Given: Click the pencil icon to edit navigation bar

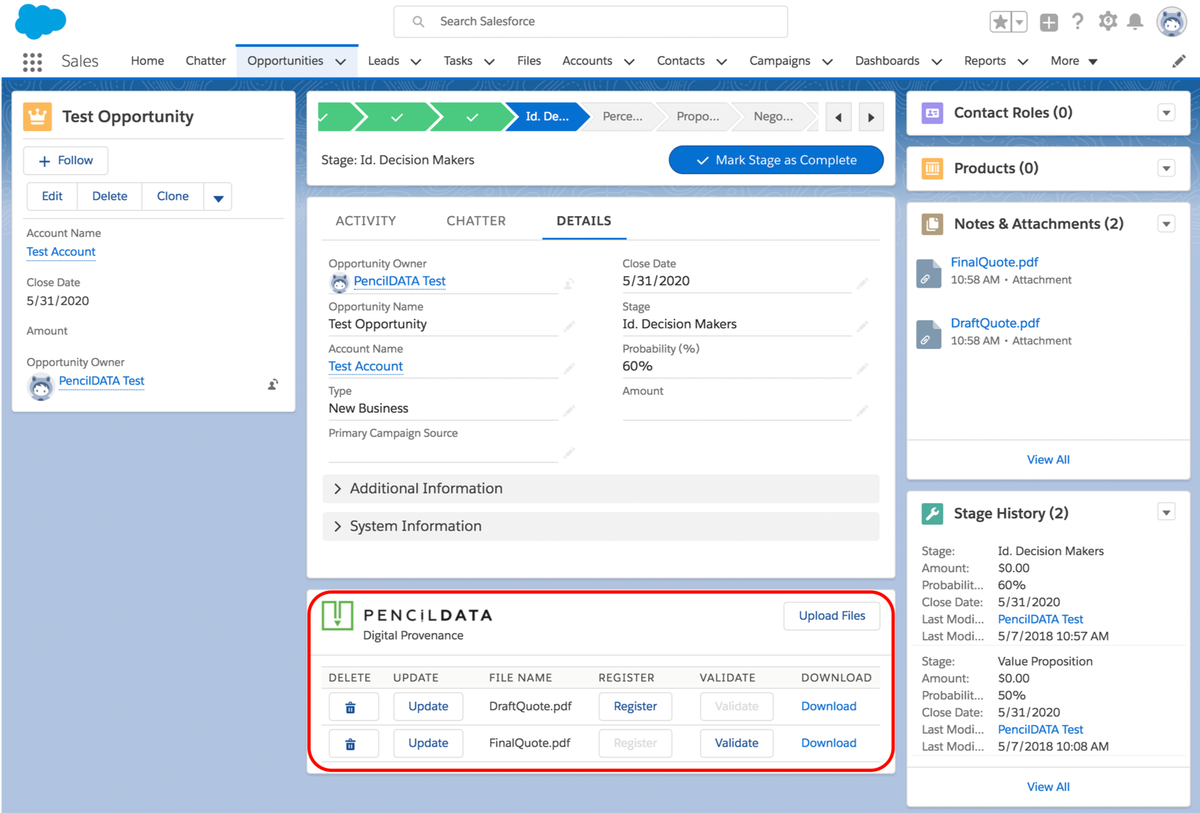Looking at the screenshot, I should 1178,61.
